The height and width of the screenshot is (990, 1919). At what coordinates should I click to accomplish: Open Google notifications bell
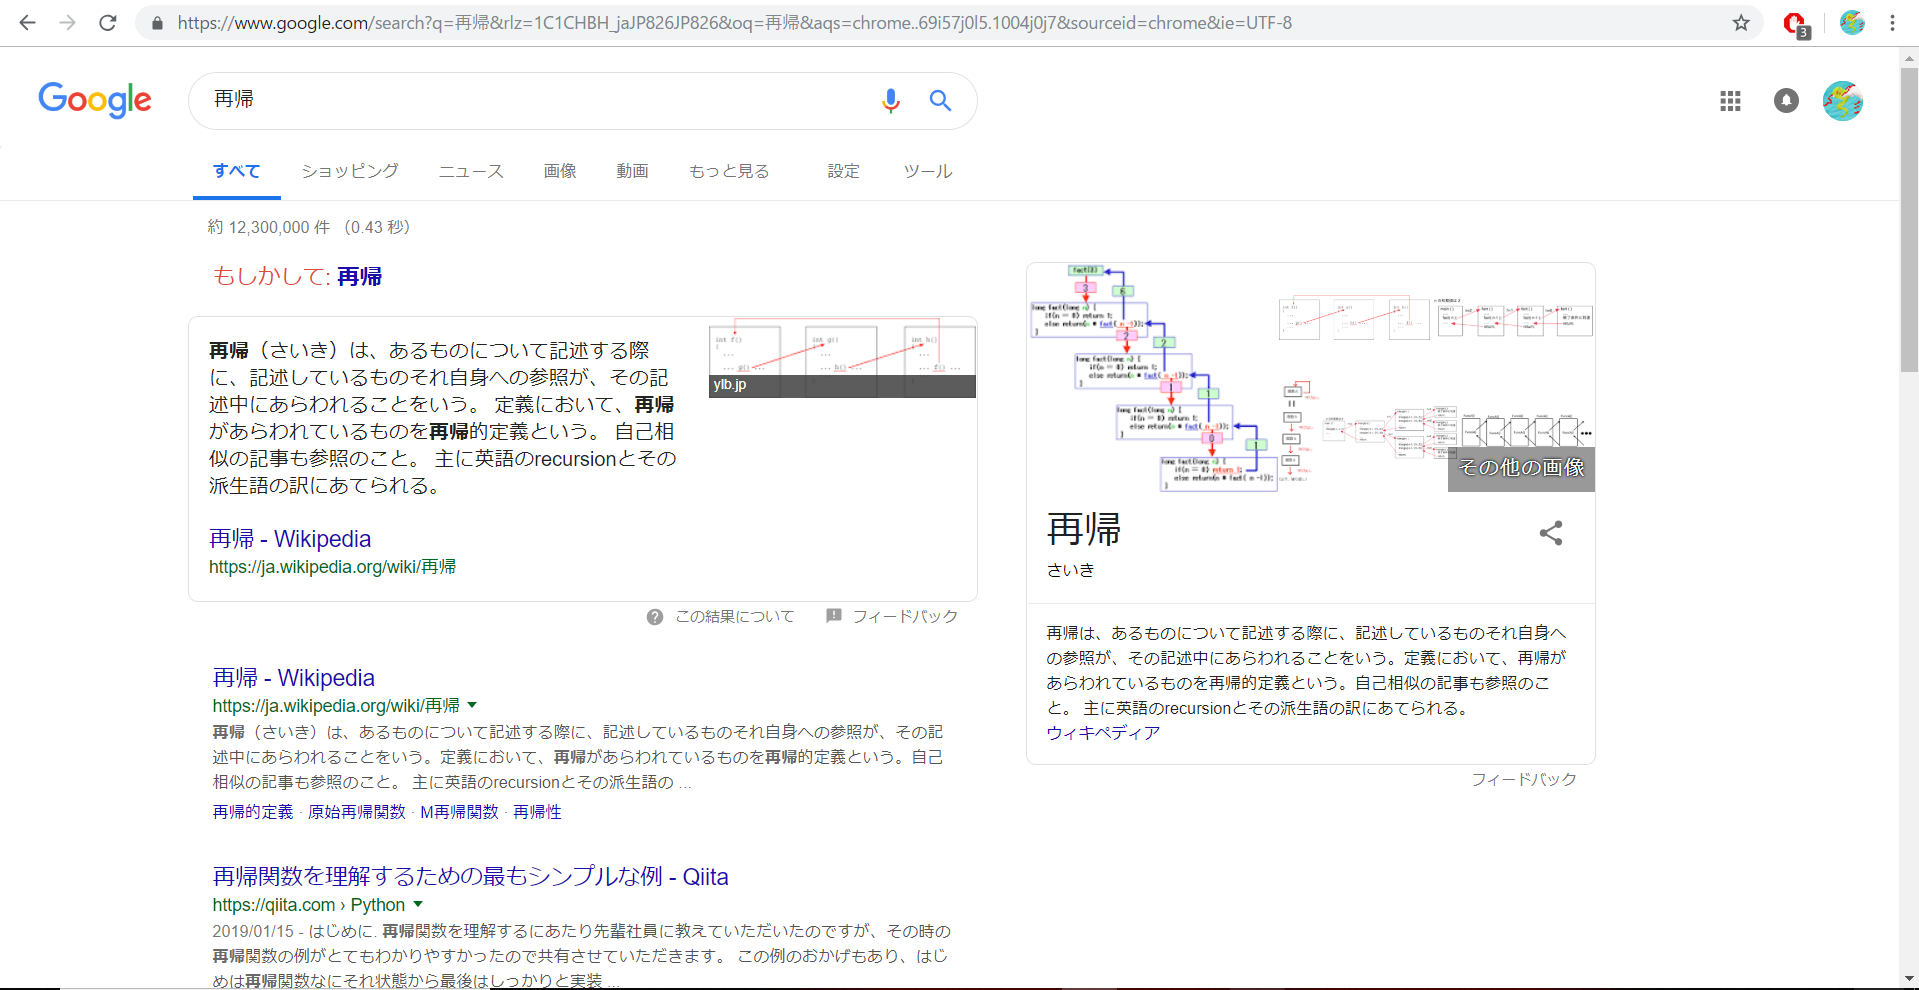[1786, 100]
